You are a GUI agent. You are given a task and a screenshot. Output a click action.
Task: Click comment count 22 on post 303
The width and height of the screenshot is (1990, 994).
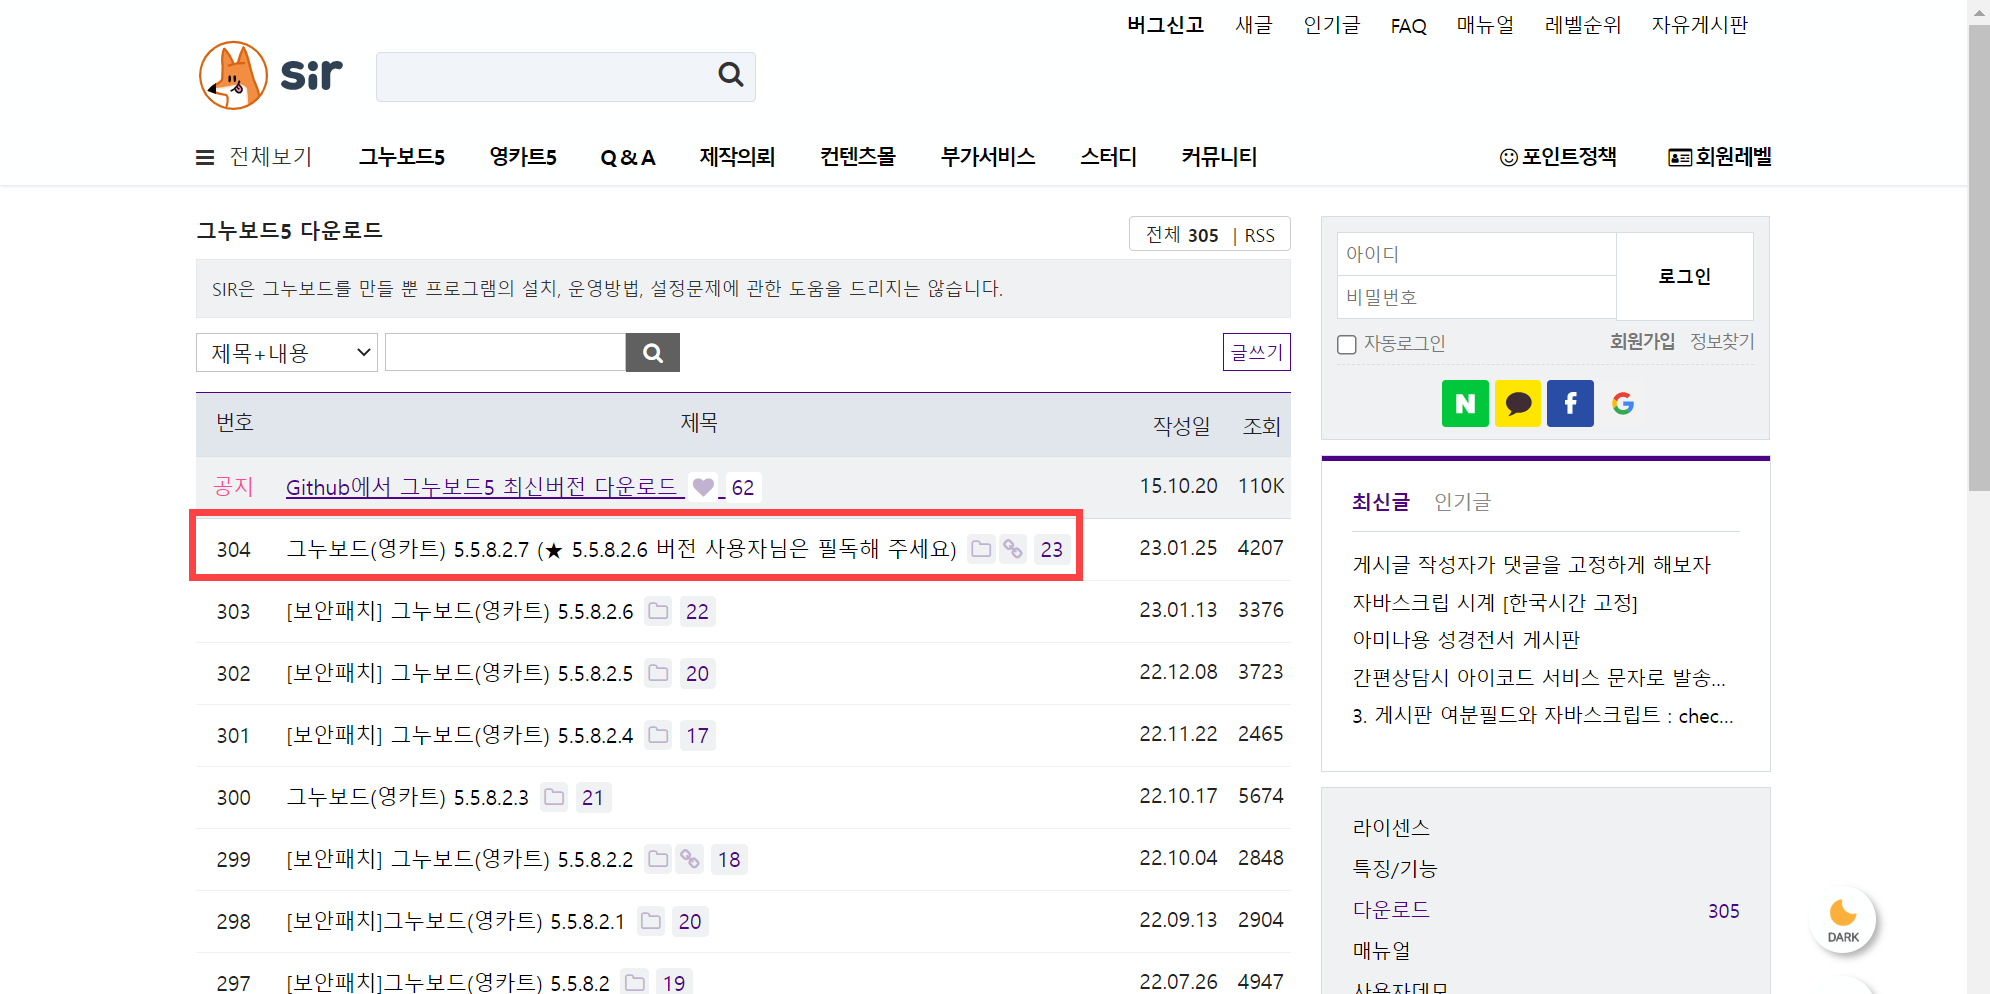pos(697,611)
